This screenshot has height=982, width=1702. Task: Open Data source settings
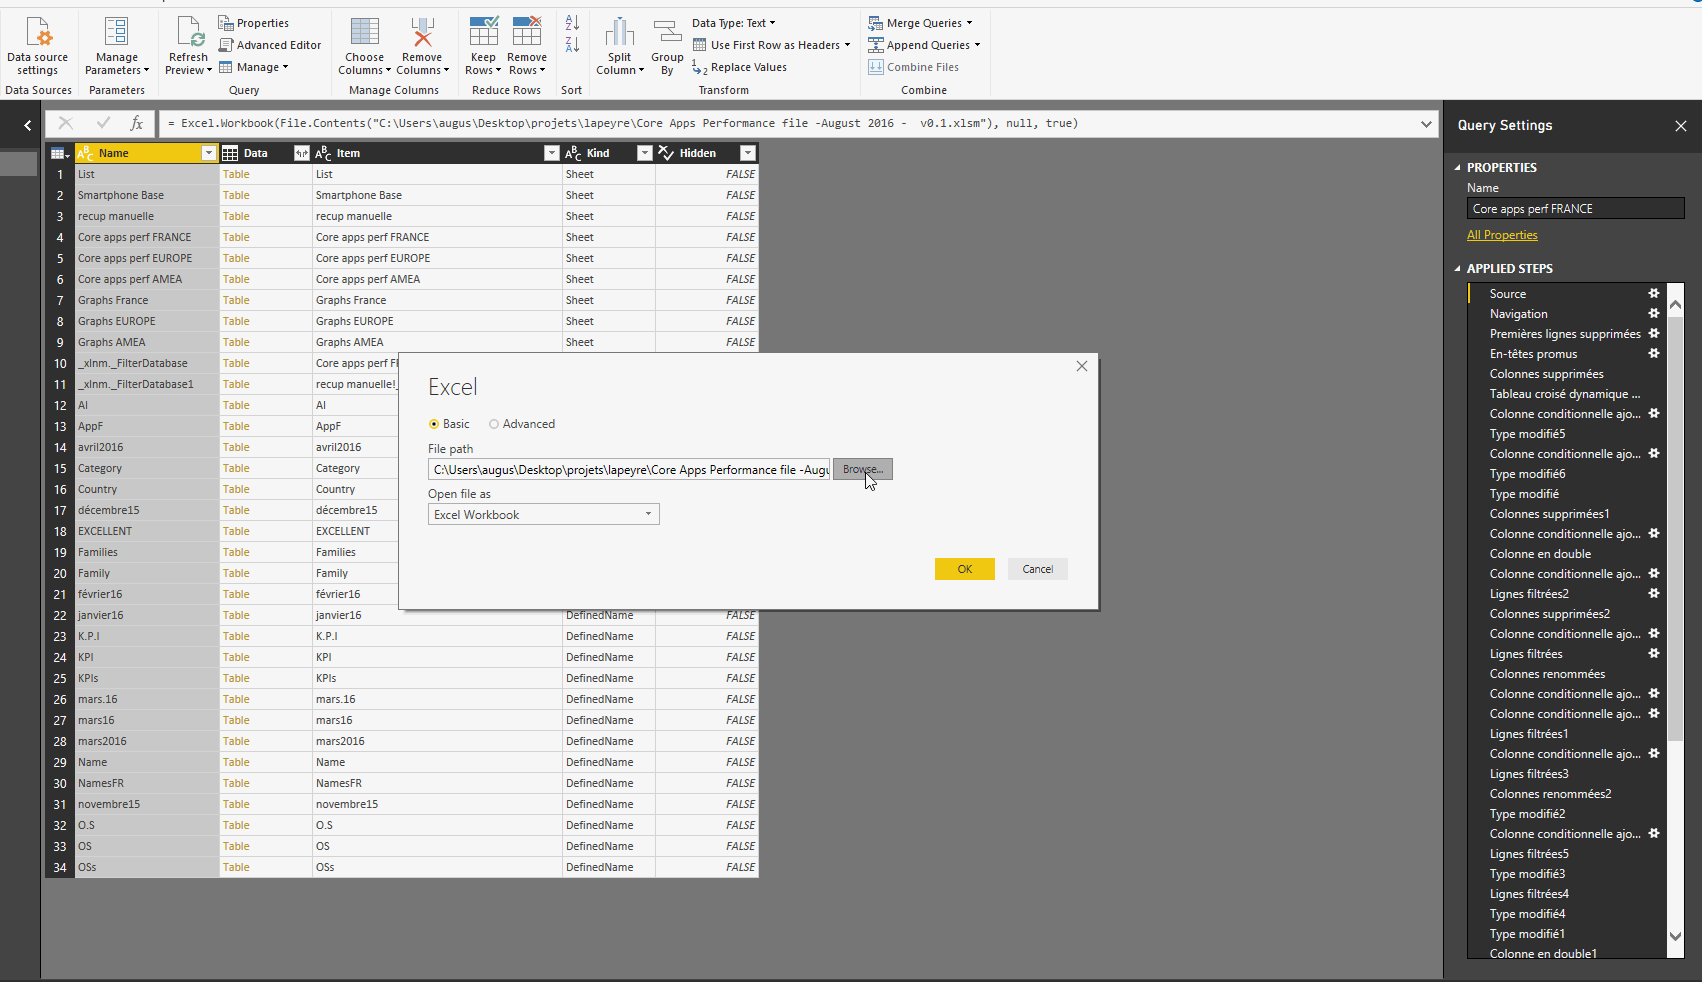38,46
